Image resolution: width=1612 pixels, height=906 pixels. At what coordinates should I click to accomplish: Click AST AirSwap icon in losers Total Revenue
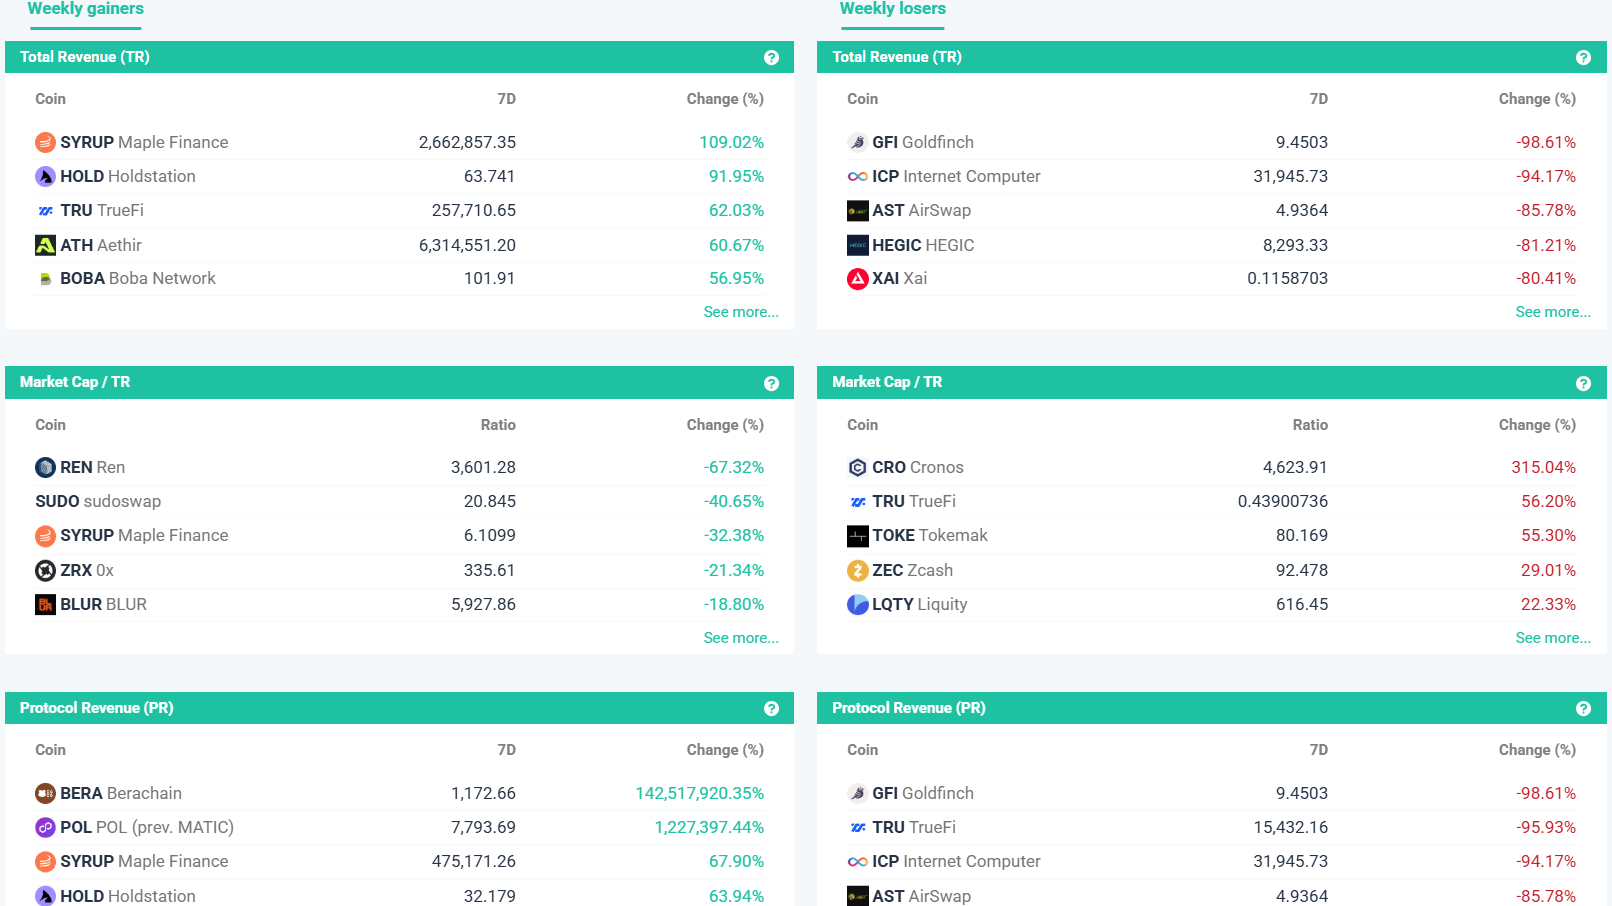[x=857, y=211]
